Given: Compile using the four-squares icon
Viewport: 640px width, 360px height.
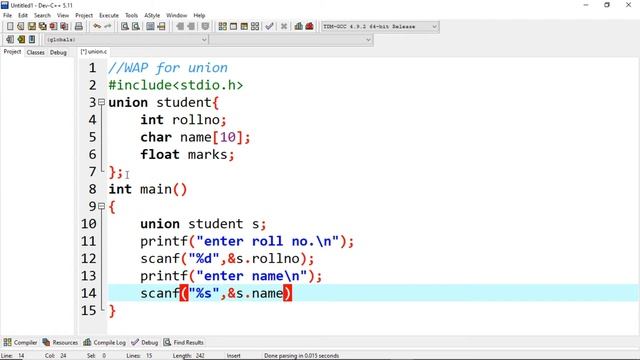Looking at the screenshot, I should [222, 27].
